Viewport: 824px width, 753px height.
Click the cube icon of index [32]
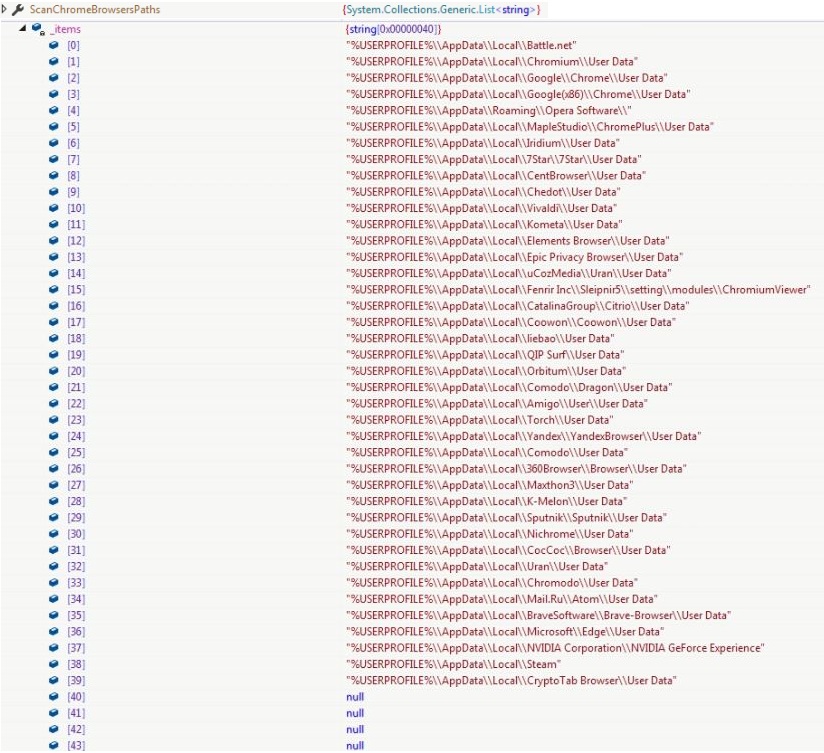pyautogui.click(x=54, y=566)
